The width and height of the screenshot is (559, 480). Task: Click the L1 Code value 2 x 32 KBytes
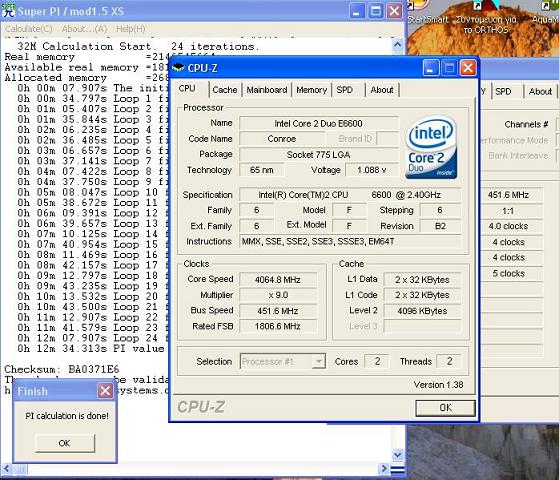click(422, 295)
